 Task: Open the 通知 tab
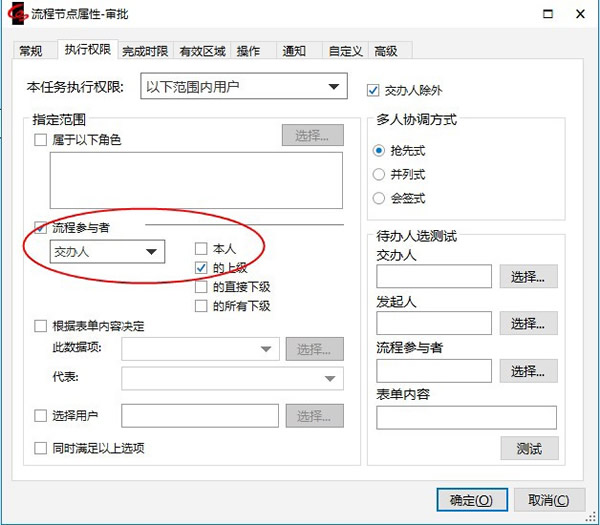(x=294, y=51)
